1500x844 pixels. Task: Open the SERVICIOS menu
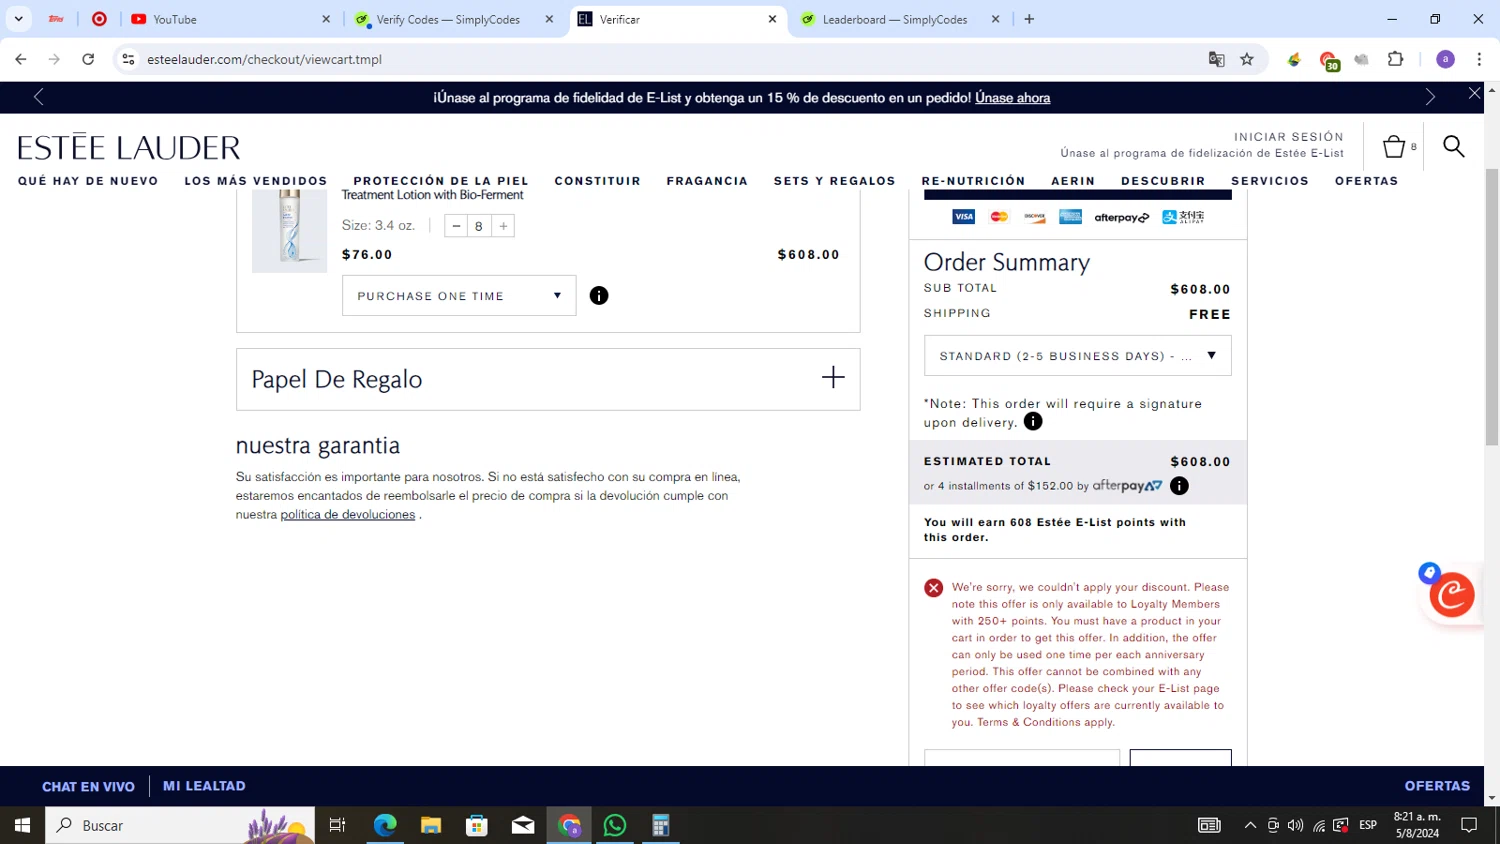[1270, 181]
